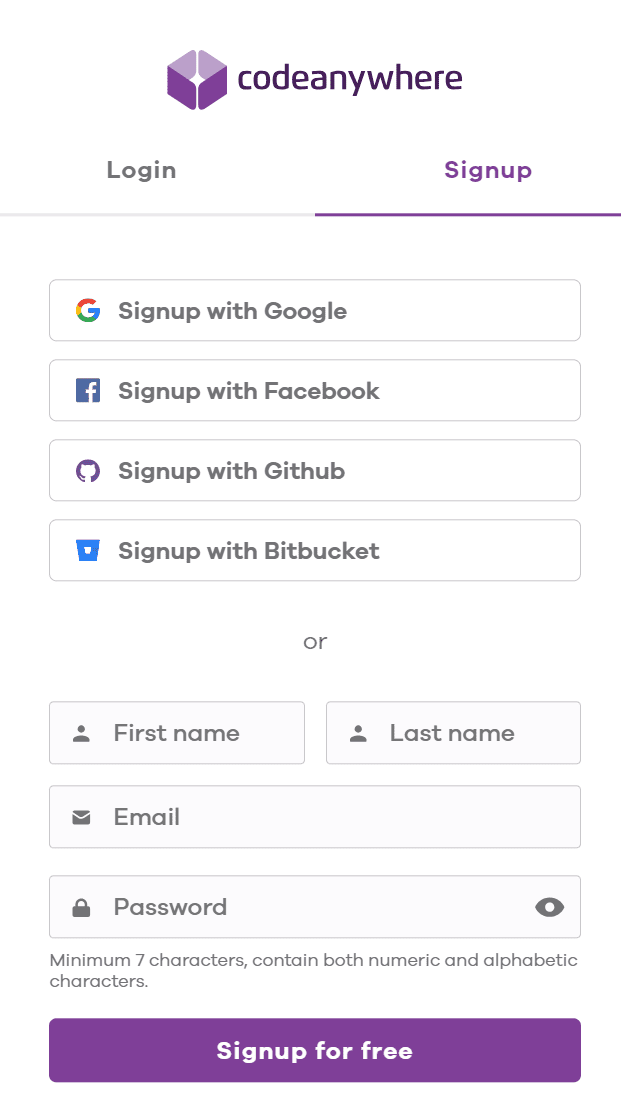
Task: Click Signup with Facebook button
Action: tap(315, 390)
